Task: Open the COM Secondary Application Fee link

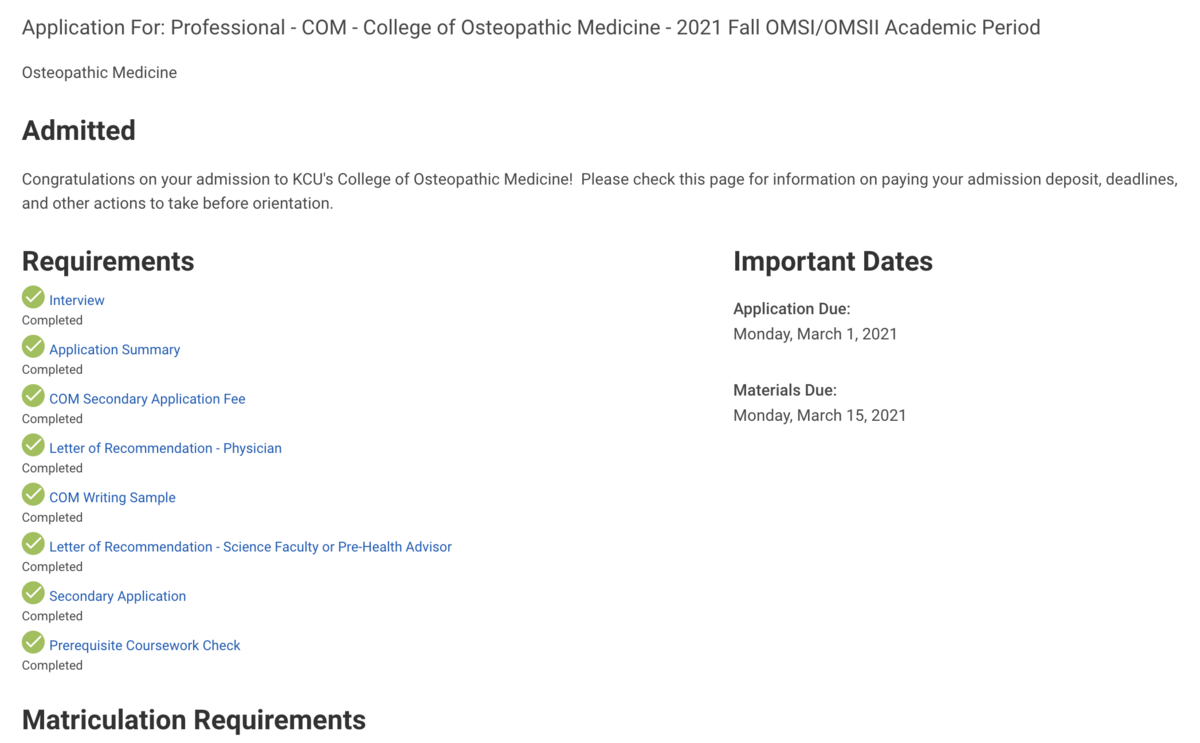Action: pos(147,398)
